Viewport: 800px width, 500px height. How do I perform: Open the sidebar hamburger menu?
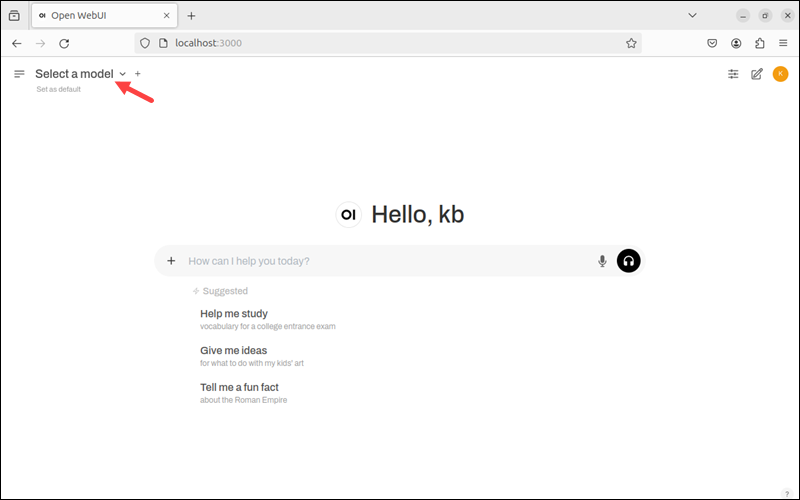[19, 74]
